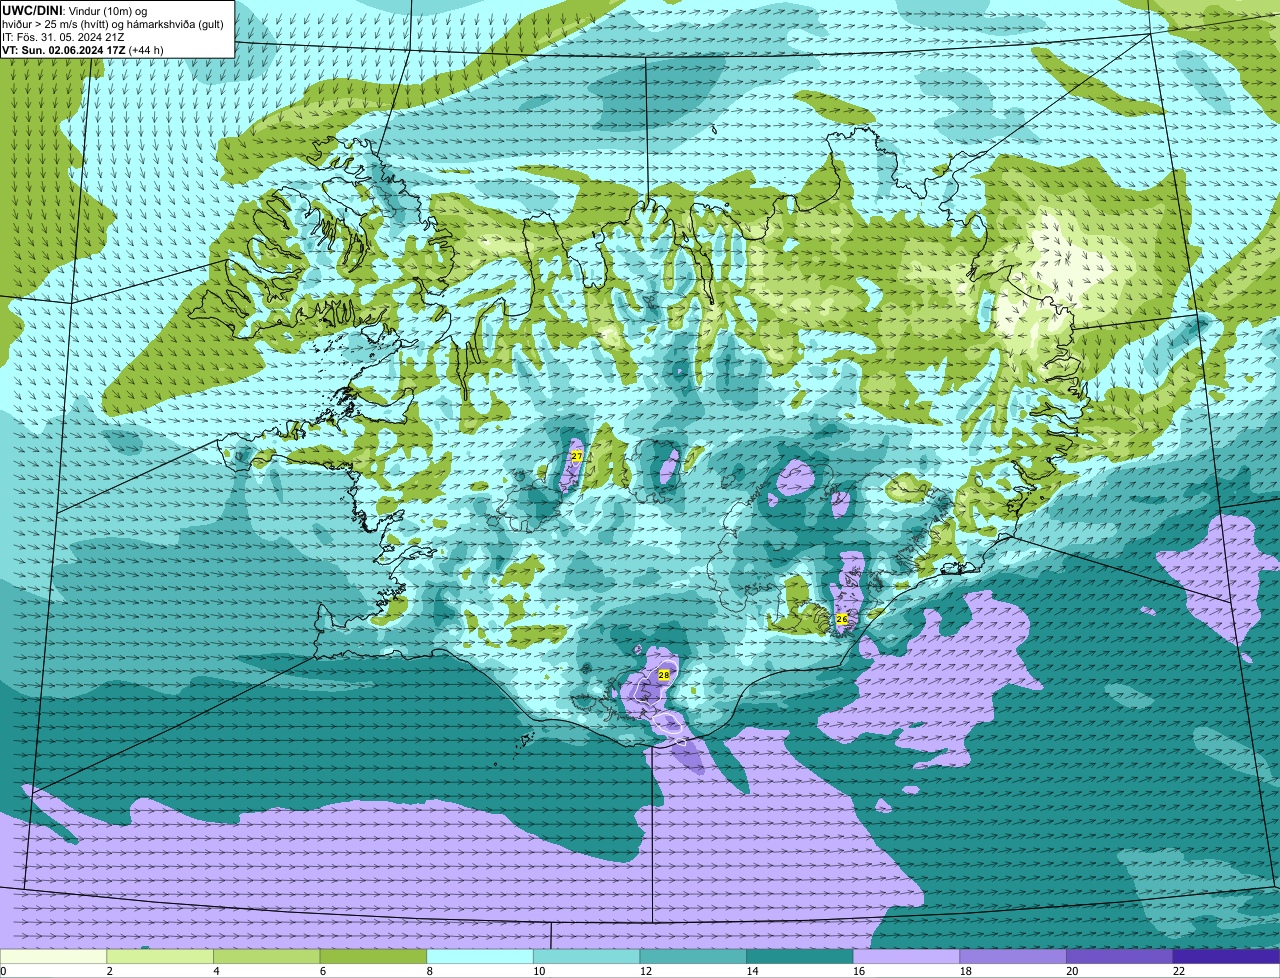The height and width of the screenshot is (978, 1280).
Task: Click the palest color bar swatch below 2
Action: point(53,956)
